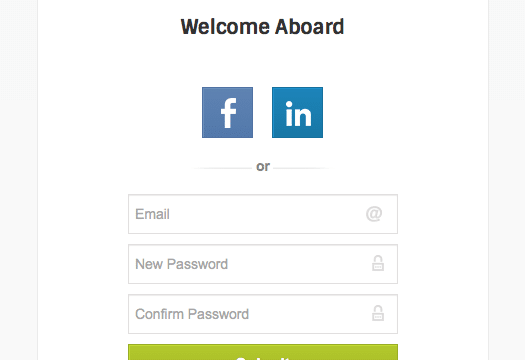Click the @ symbol in Email field
Screen dimensions: 525x360
pyautogui.click(x=374, y=214)
